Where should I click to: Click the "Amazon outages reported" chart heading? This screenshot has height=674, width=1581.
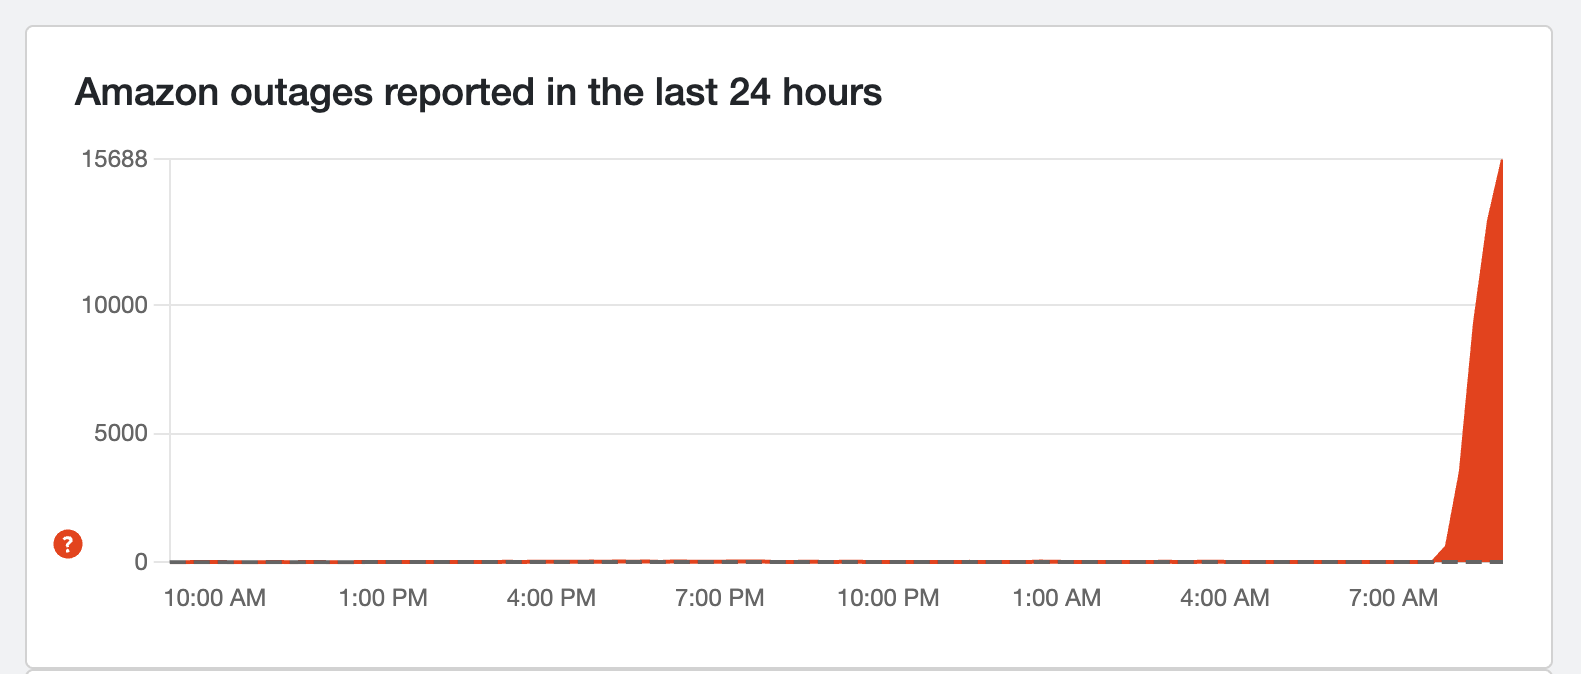(x=478, y=92)
